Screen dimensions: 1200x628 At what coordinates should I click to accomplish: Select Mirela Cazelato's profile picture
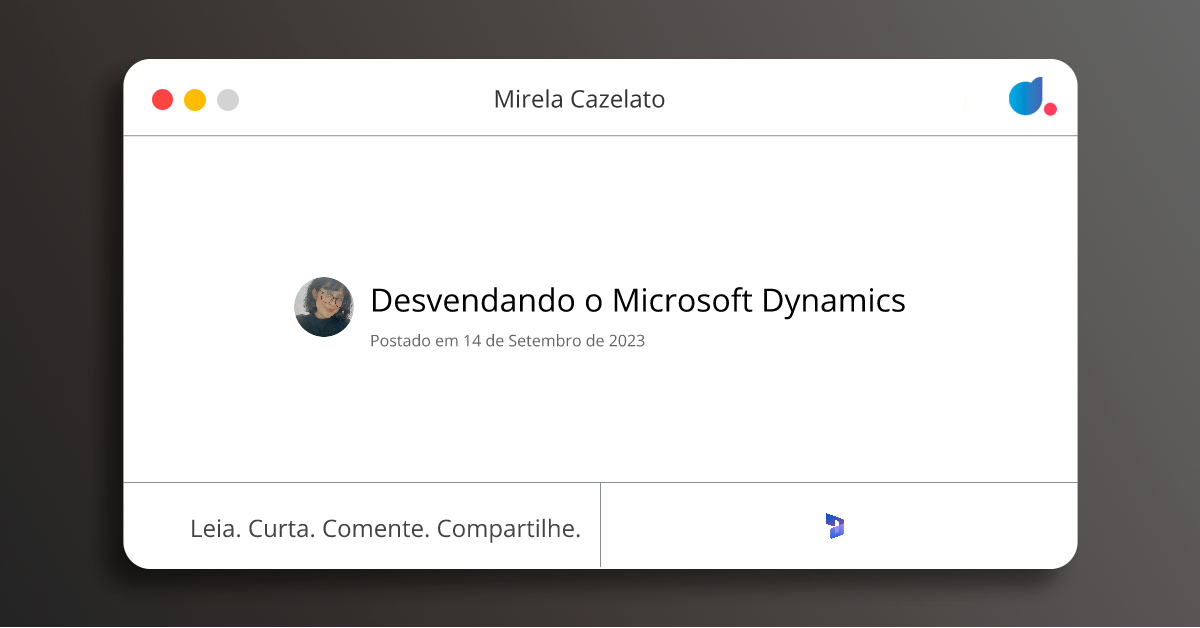[x=323, y=307]
